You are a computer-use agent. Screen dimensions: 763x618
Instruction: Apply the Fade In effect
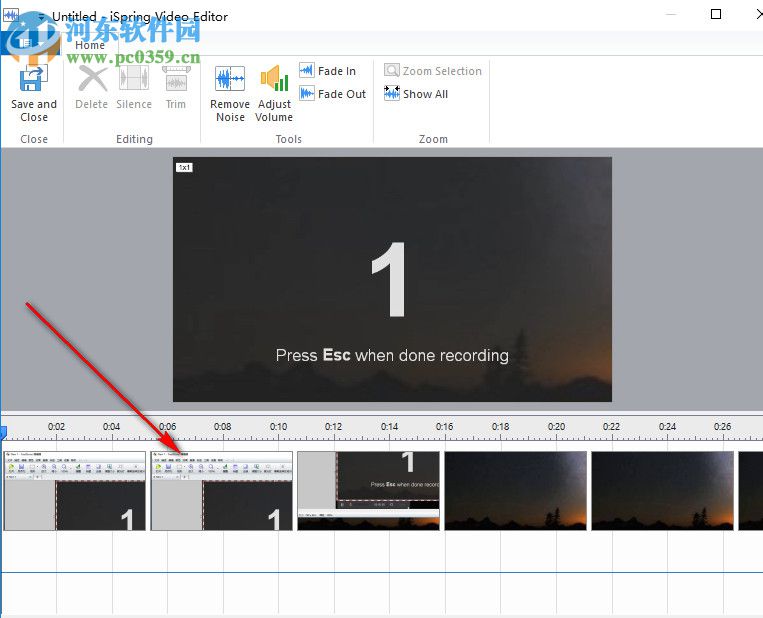(x=327, y=71)
